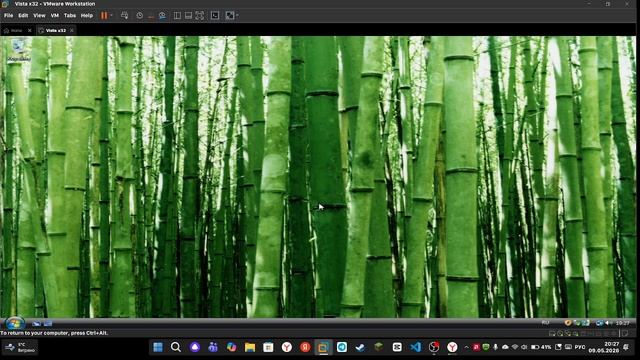640x360 pixels.
Task: Open the Windows taskbar Search icon
Action: (176, 347)
